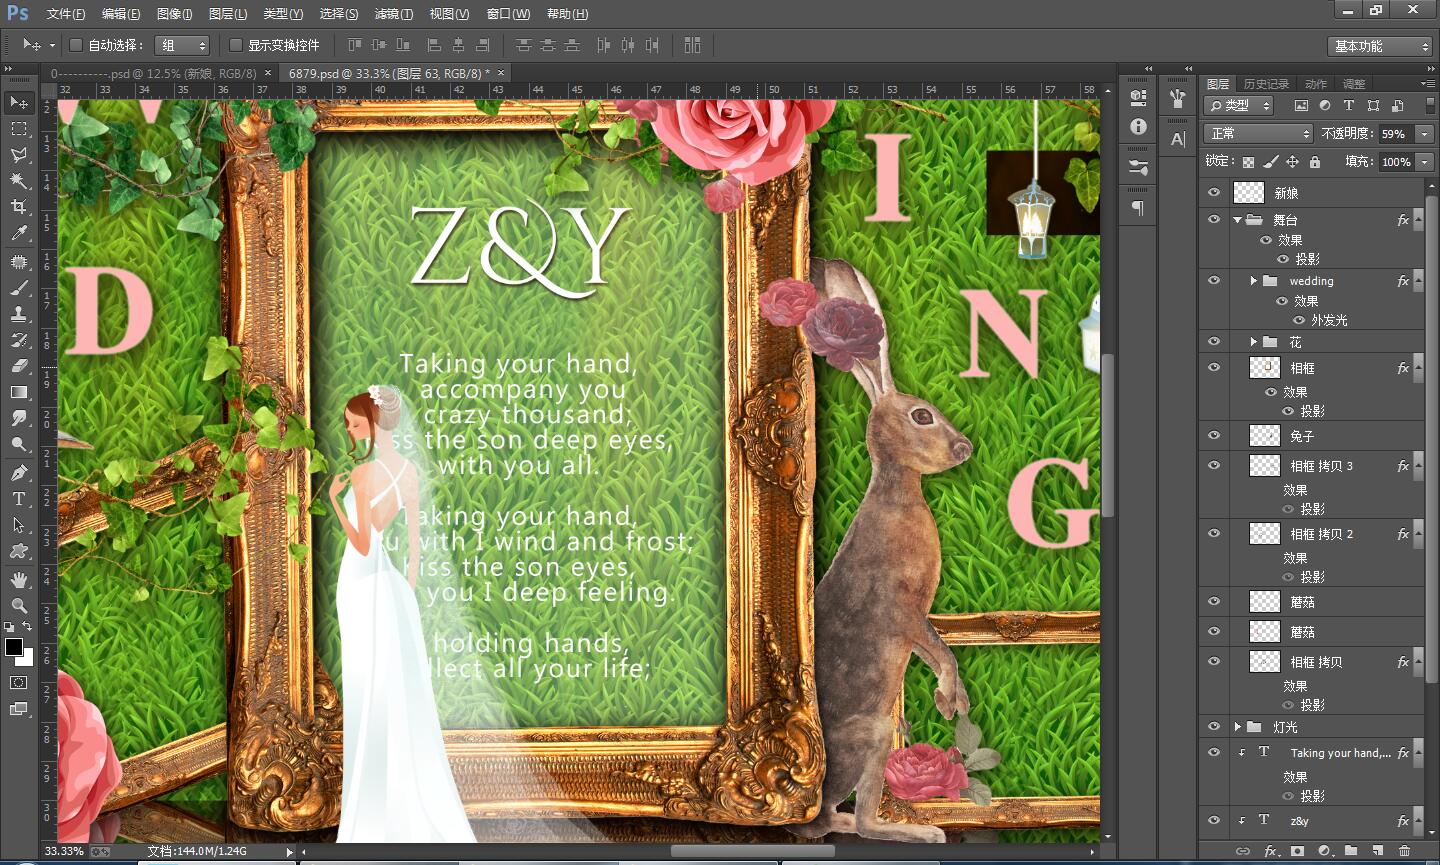The height and width of the screenshot is (865, 1440).
Task: Select the Eraser tool
Action: 19,366
